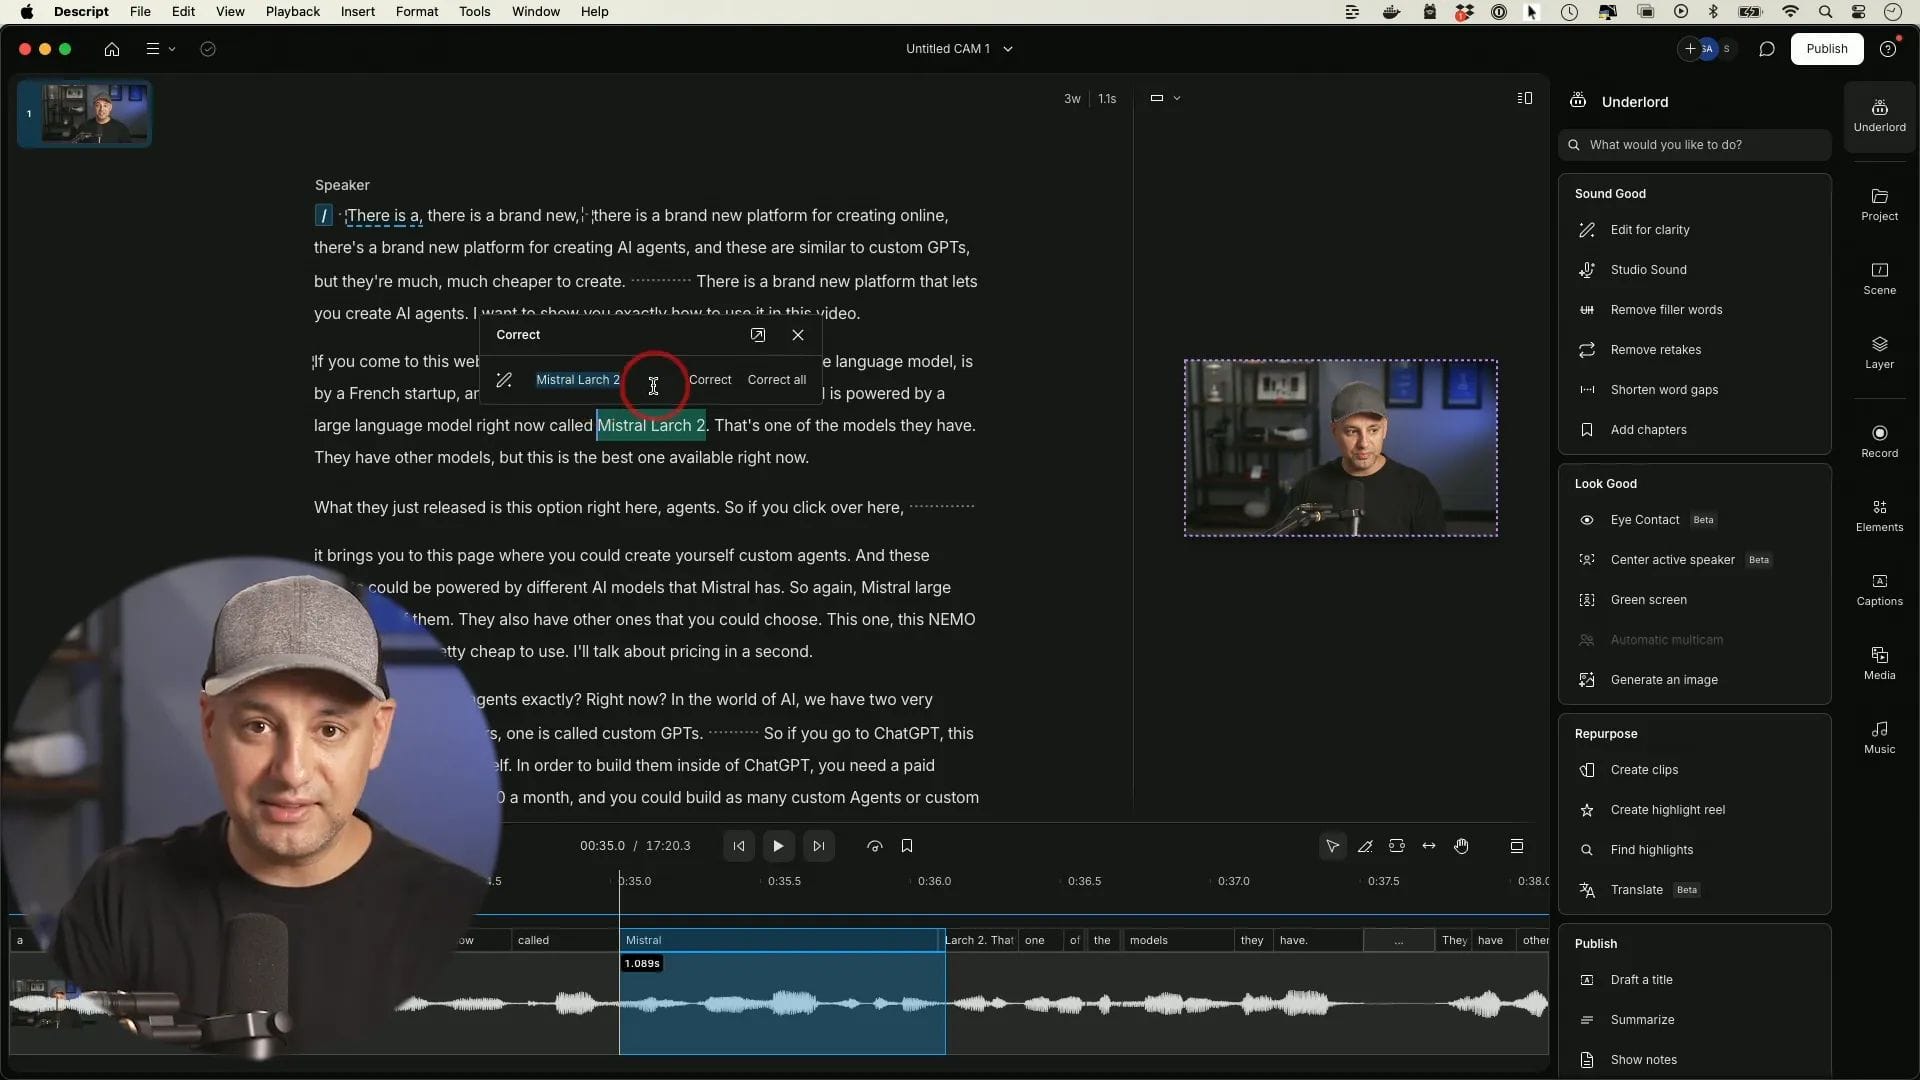The height and width of the screenshot is (1080, 1920).
Task: Open the Insert menu
Action: (x=358, y=12)
